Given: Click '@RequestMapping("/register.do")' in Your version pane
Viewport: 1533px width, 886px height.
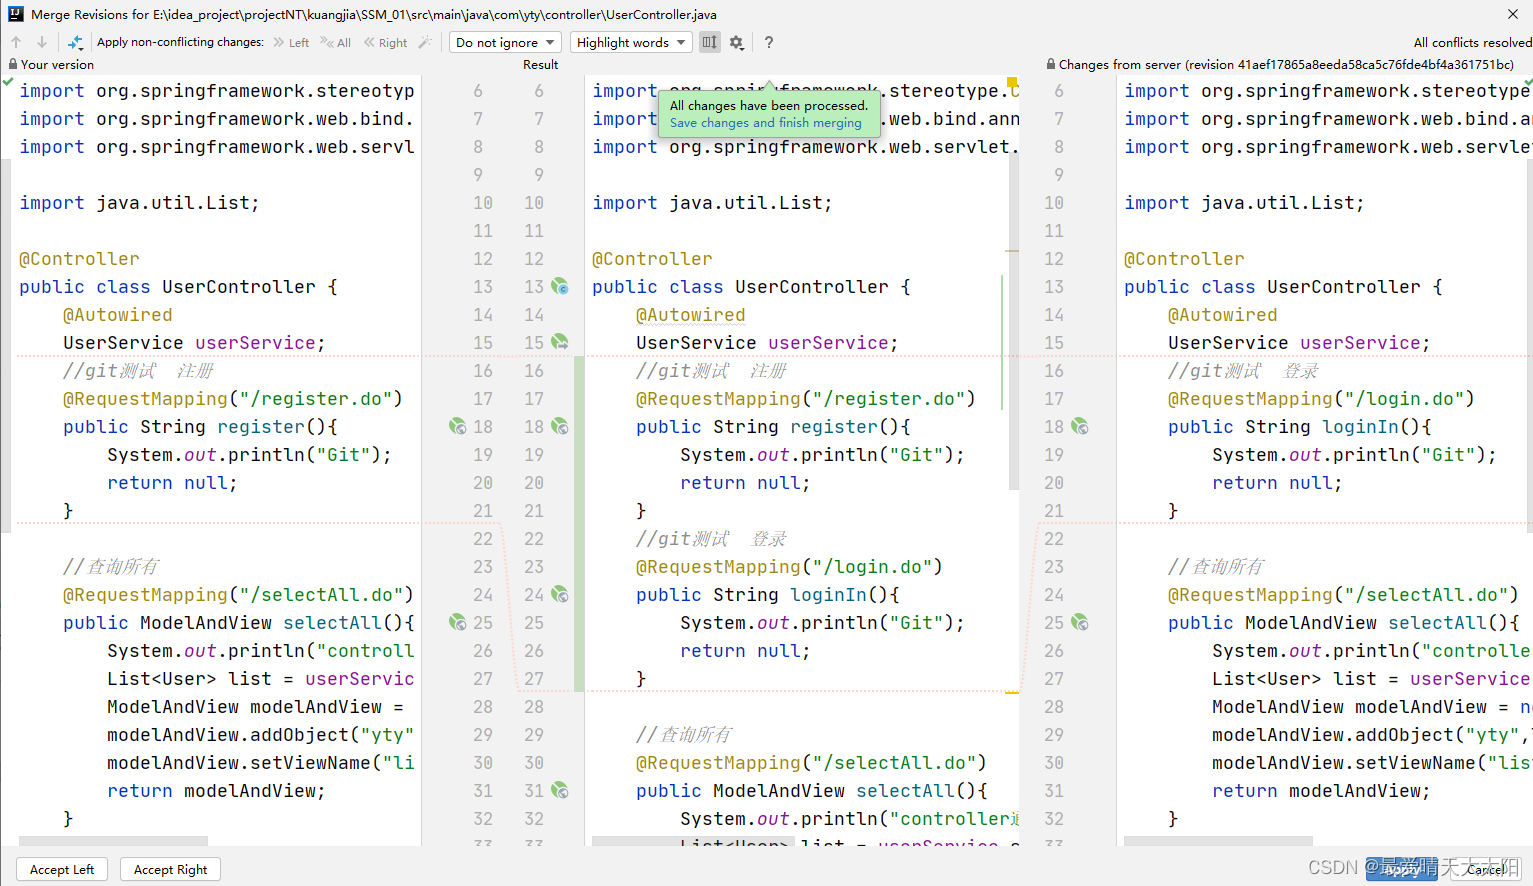Looking at the screenshot, I should click(233, 399).
